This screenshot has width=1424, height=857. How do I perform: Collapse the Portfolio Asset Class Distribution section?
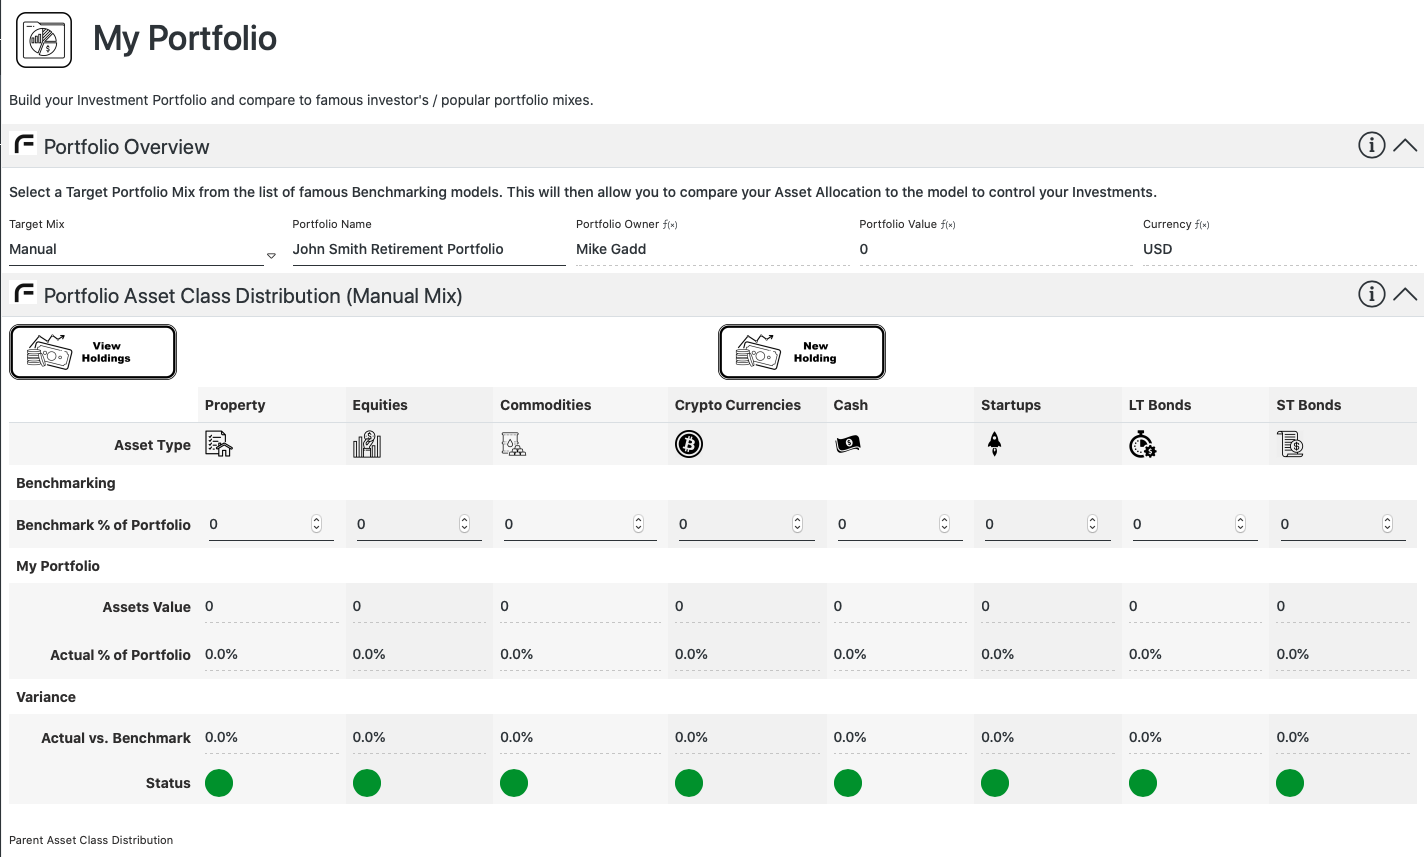(1404, 294)
